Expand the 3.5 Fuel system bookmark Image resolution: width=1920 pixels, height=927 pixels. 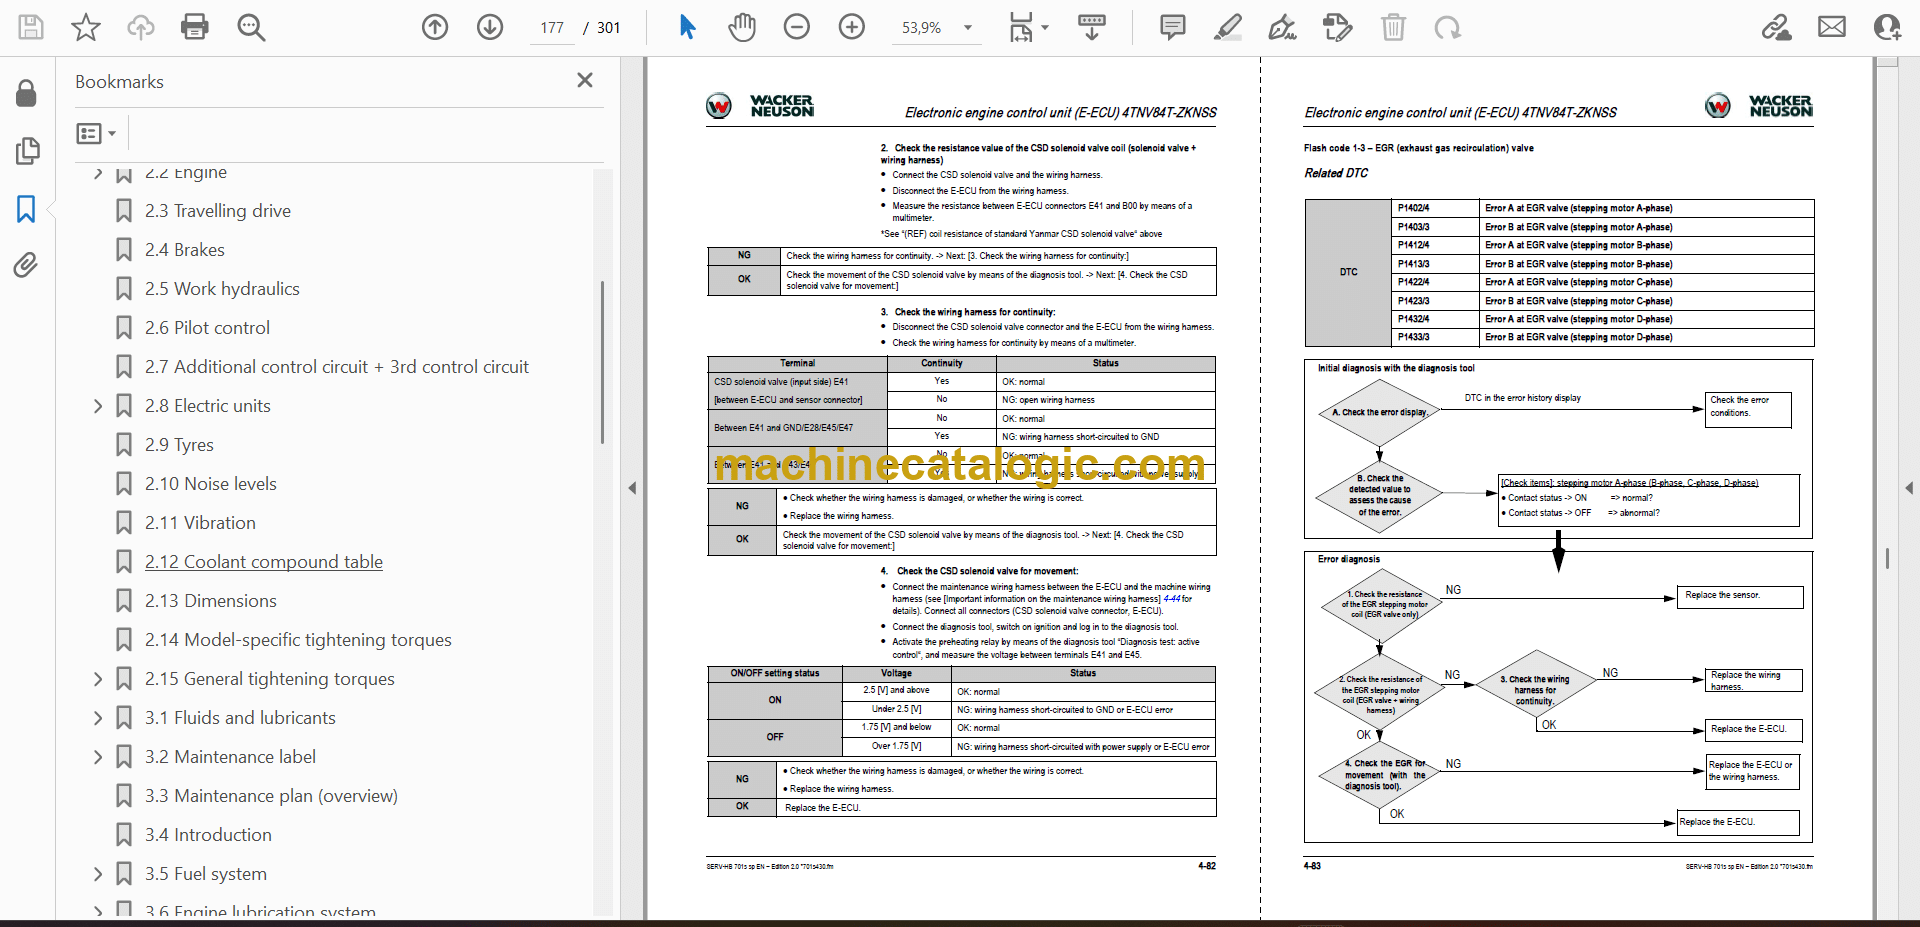[98, 874]
